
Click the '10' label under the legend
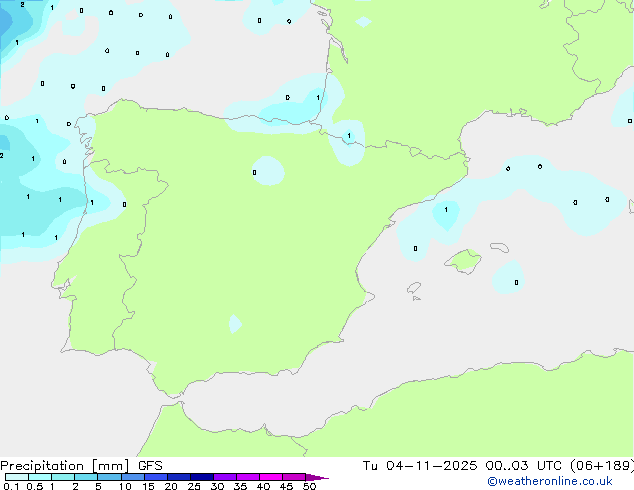[x=125, y=486]
